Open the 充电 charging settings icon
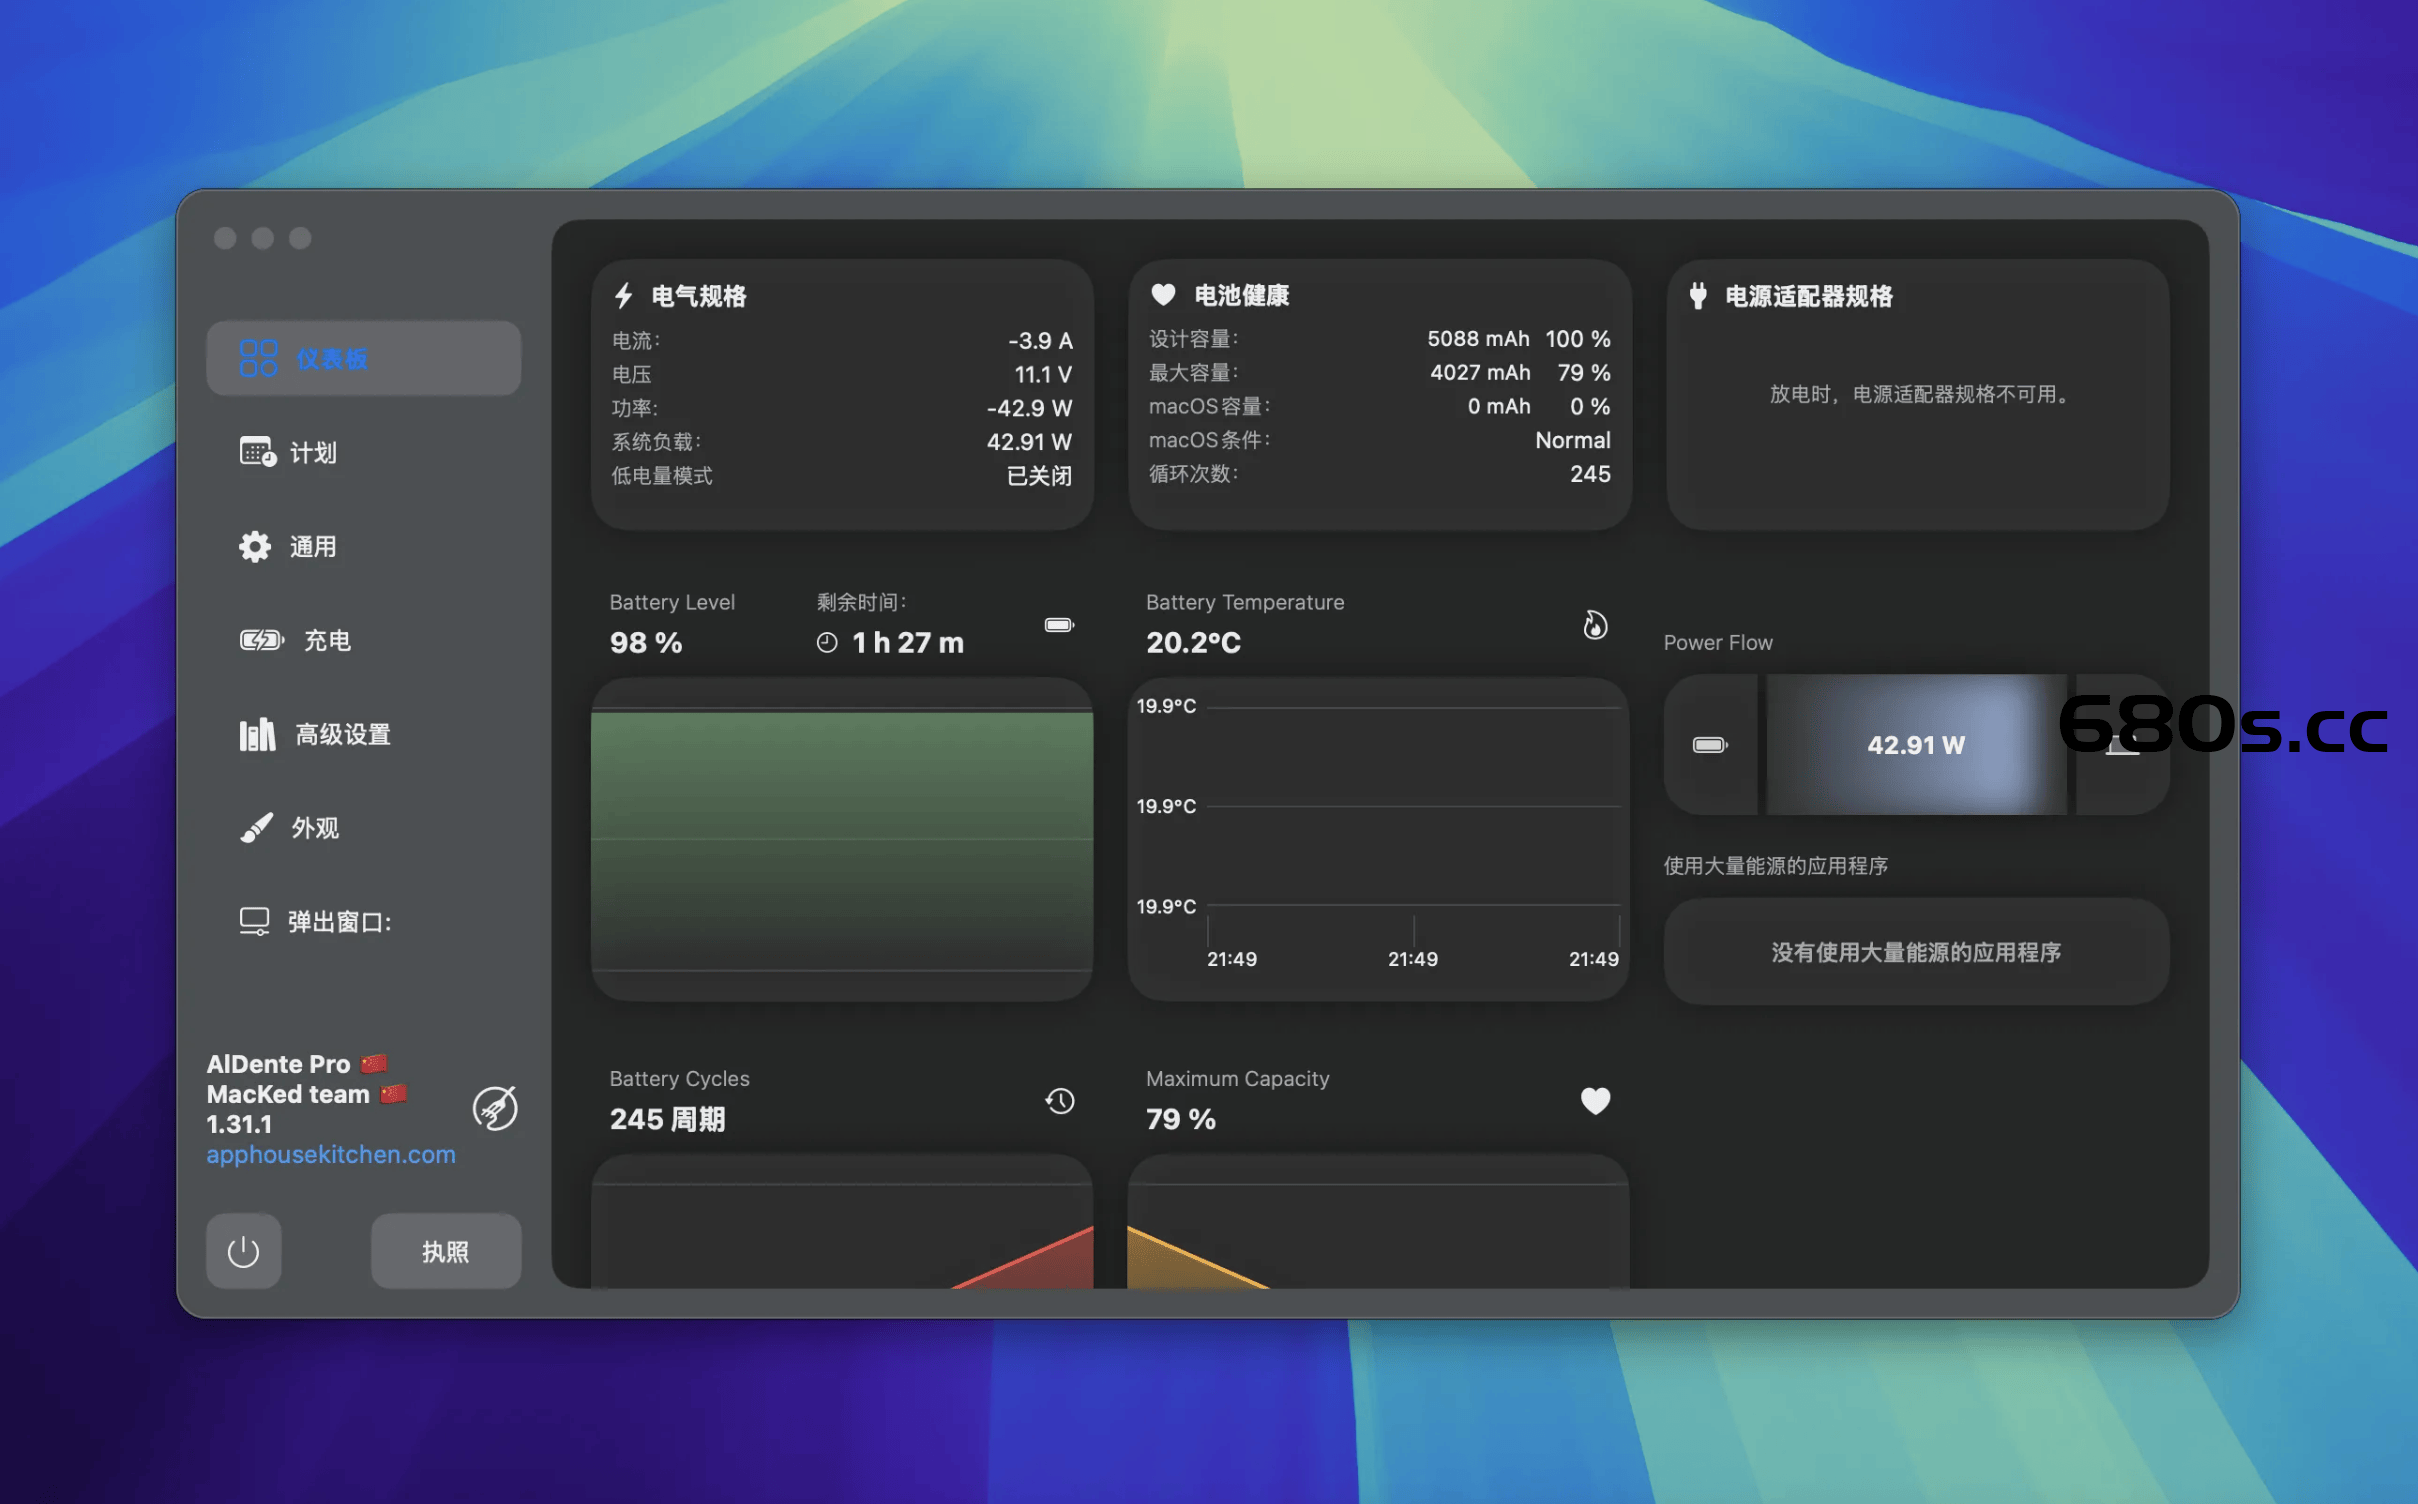This screenshot has width=2418, height=1504. coord(258,640)
